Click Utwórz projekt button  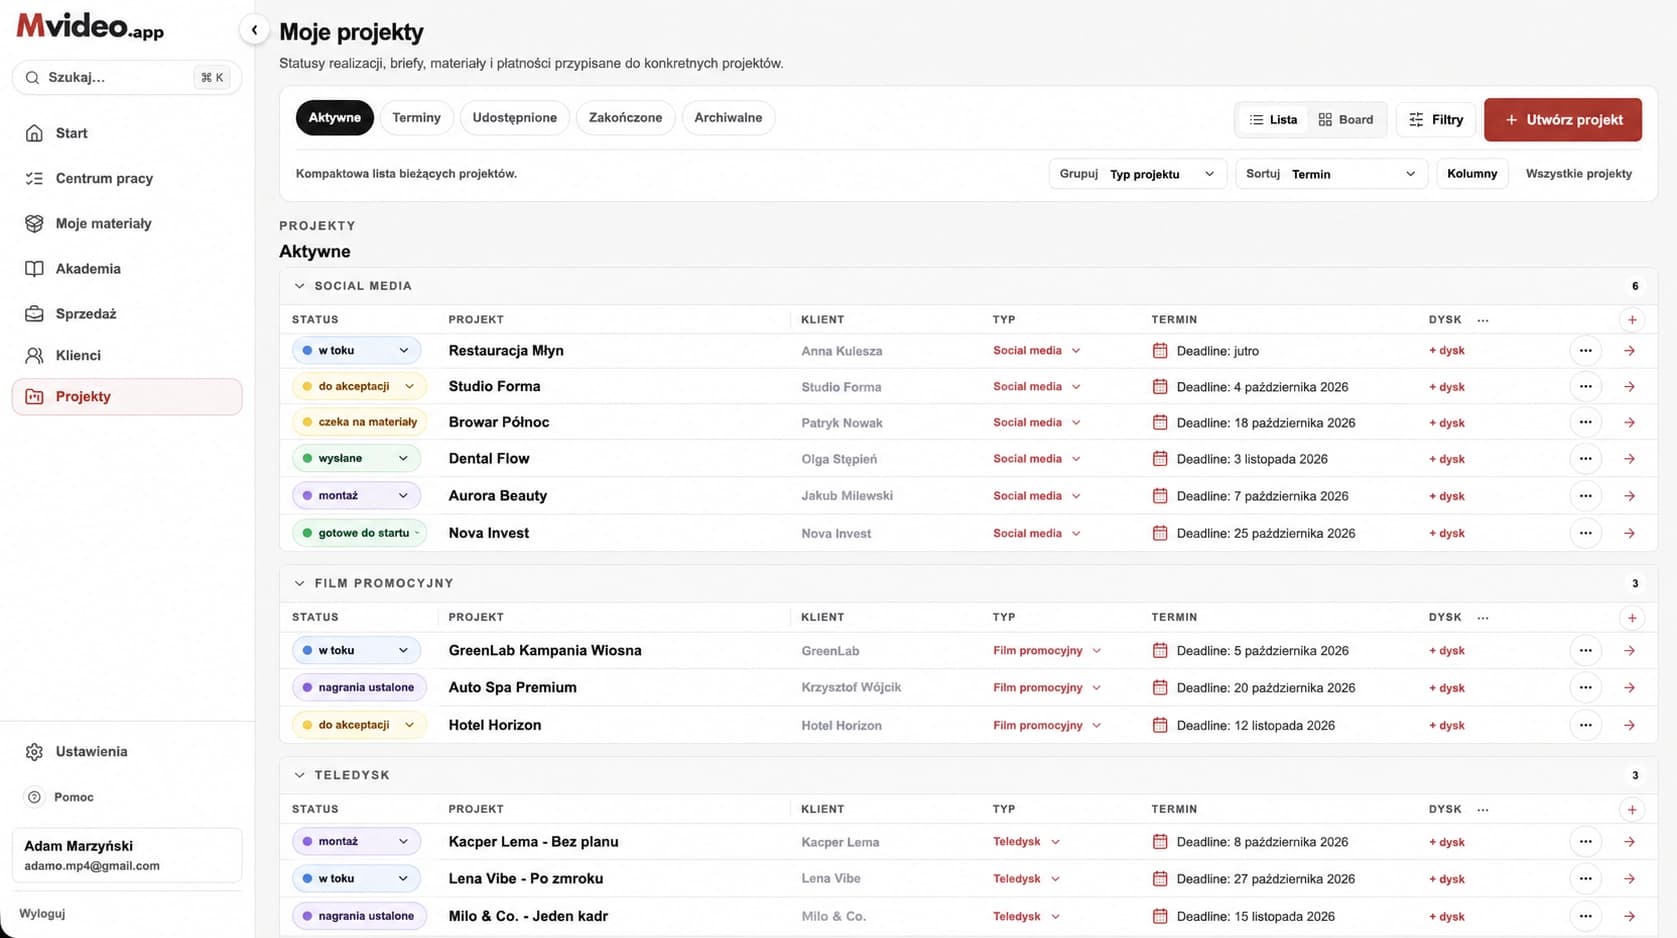[x=1563, y=119]
